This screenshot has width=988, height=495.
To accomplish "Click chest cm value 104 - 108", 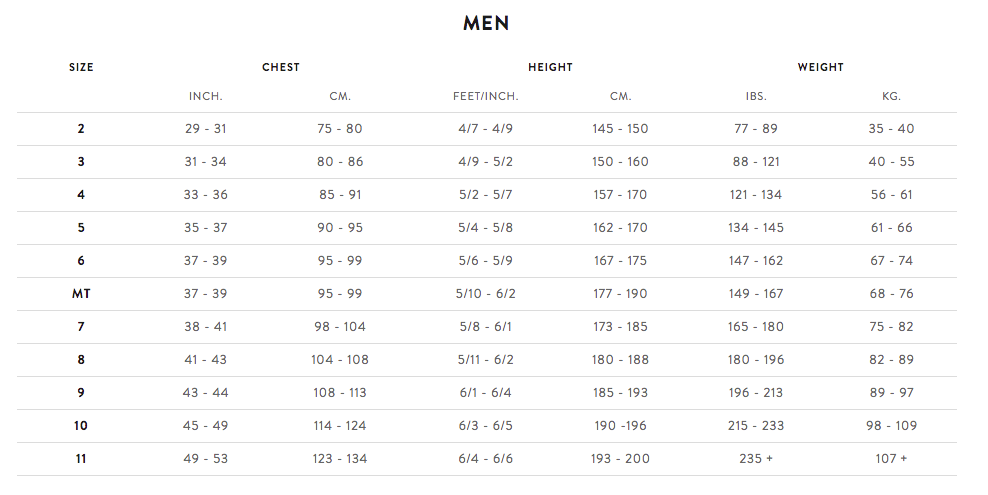I will pyautogui.click(x=340, y=360).
